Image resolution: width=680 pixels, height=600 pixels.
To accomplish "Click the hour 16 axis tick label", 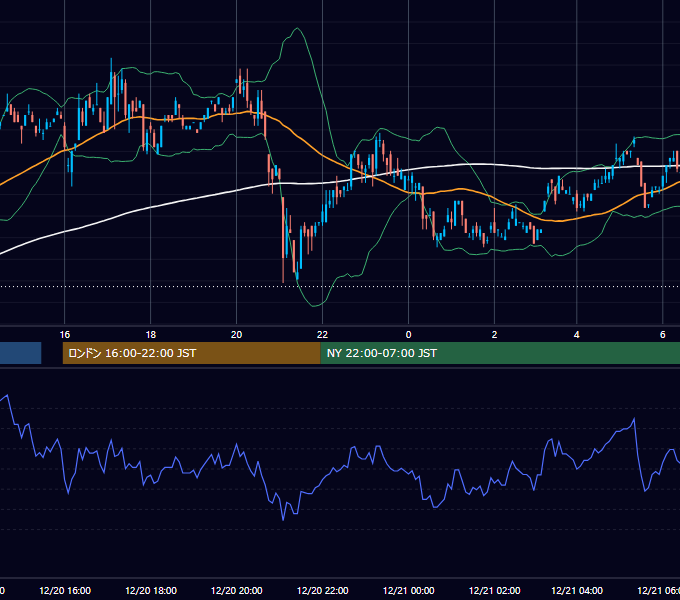I will pyautogui.click(x=65, y=335).
